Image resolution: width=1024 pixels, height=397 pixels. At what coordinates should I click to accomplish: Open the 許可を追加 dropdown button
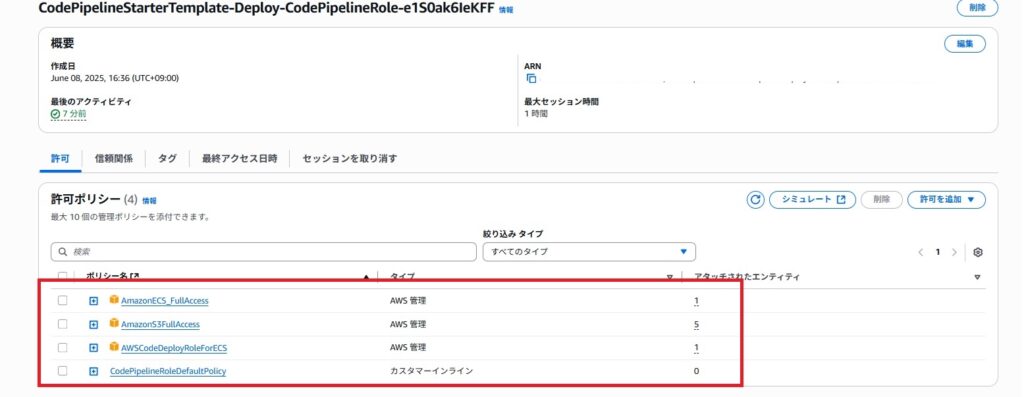tap(946, 200)
